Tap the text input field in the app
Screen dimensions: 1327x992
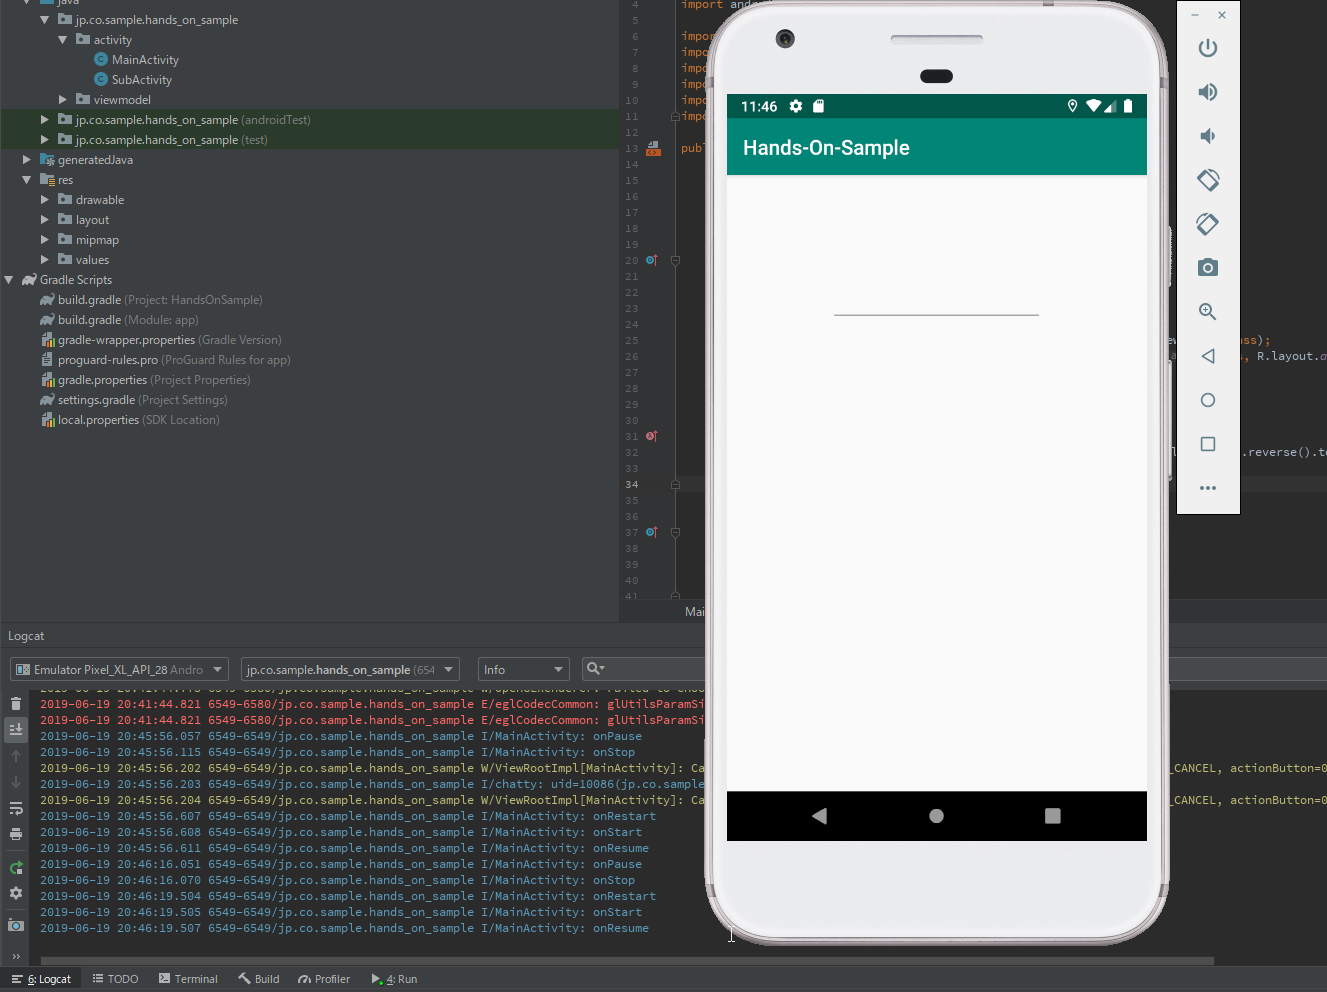tap(936, 298)
